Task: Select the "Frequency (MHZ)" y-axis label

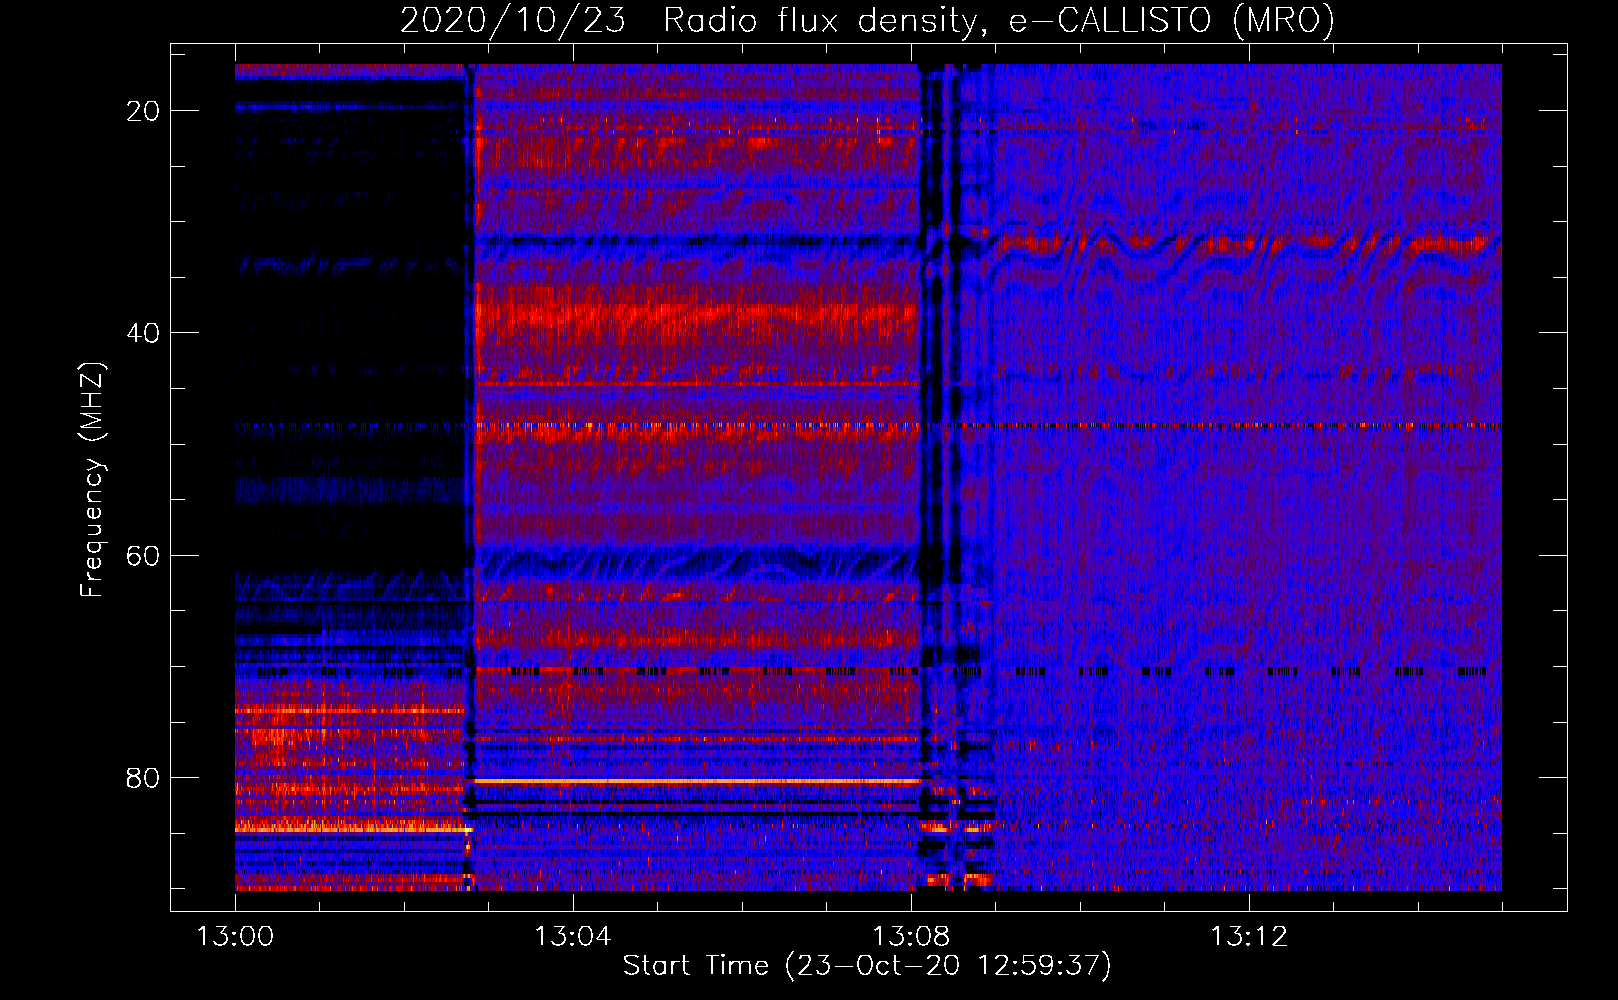Action: (92, 480)
